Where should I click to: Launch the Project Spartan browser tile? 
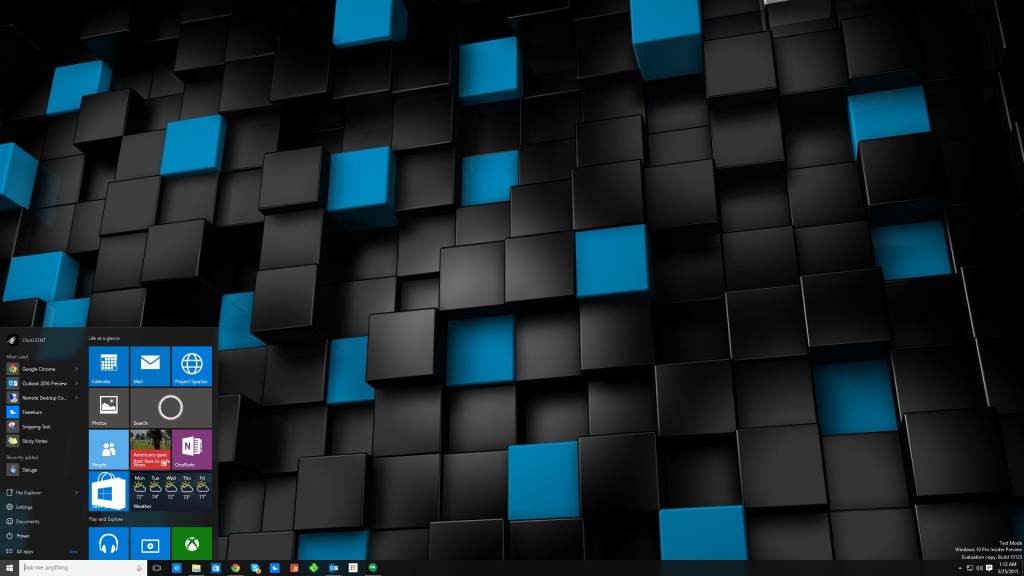[x=192, y=366]
